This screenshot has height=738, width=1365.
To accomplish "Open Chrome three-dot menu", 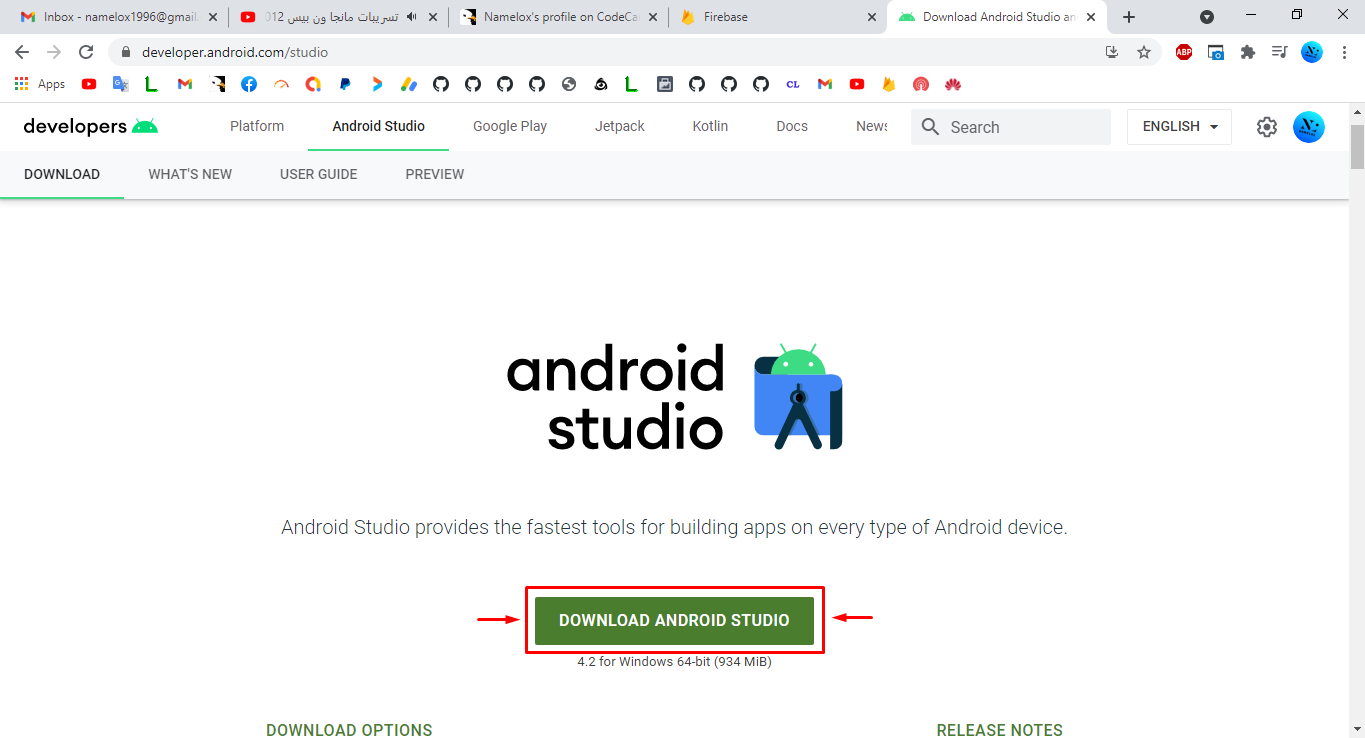I will (x=1344, y=52).
